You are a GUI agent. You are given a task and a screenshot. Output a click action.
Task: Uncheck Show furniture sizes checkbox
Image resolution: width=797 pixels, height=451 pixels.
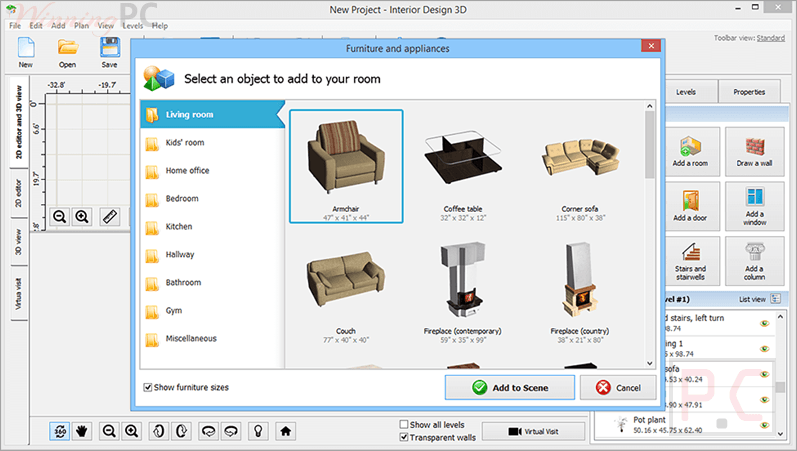tap(148, 387)
